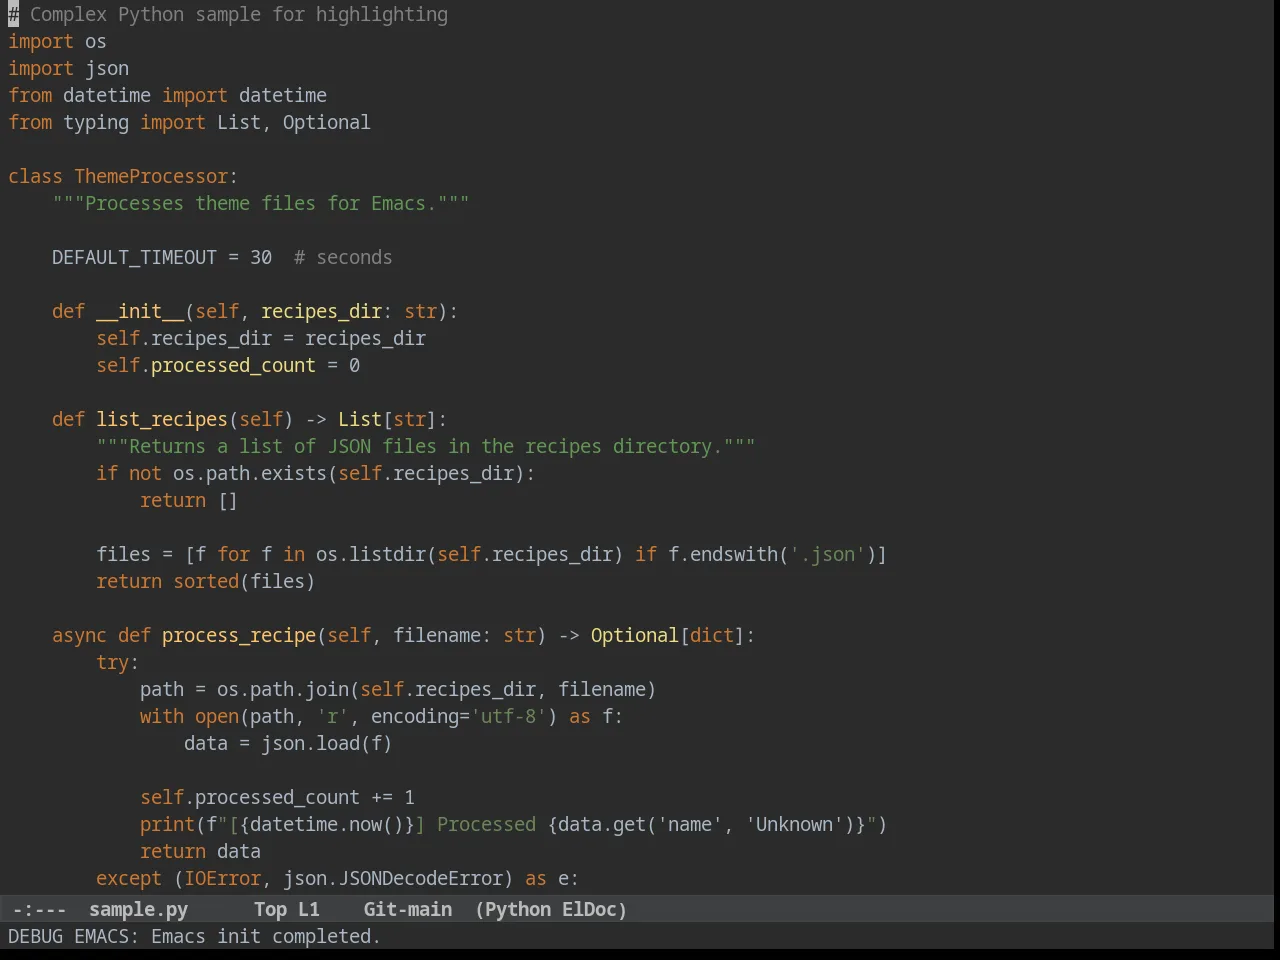Click 'print' in the f-string print line
This screenshot has height=960, width=1280.
pos(167,824)
